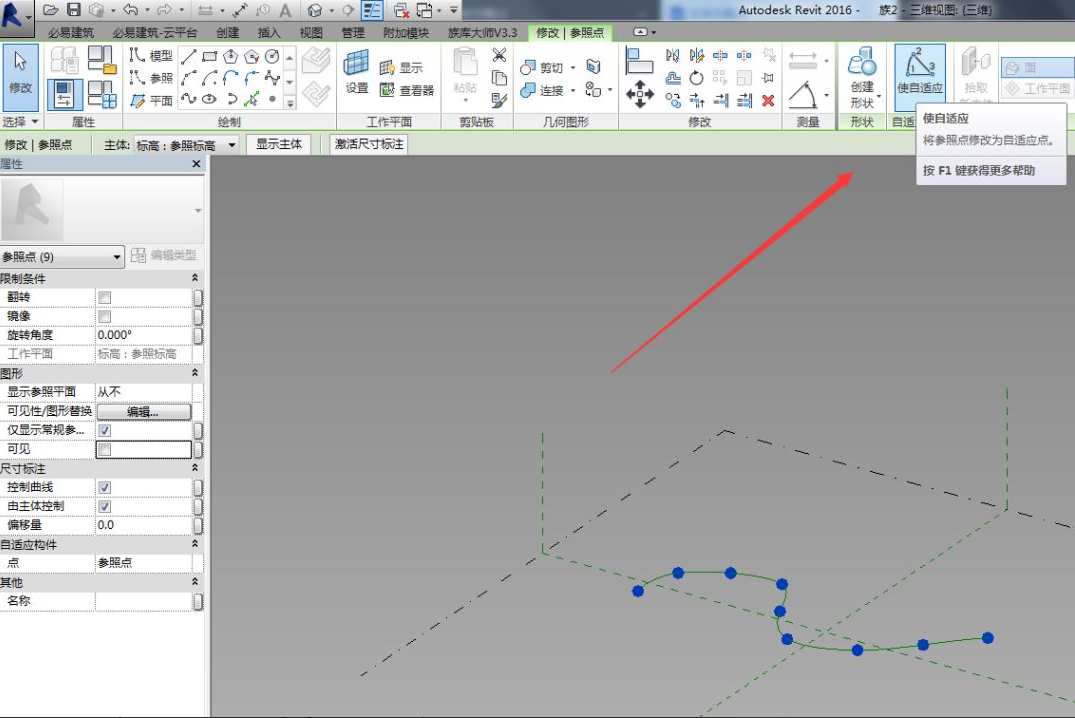Click the red X Delete icon
The height and width of the screenshot is (718, 1075).
coord(768,101)
